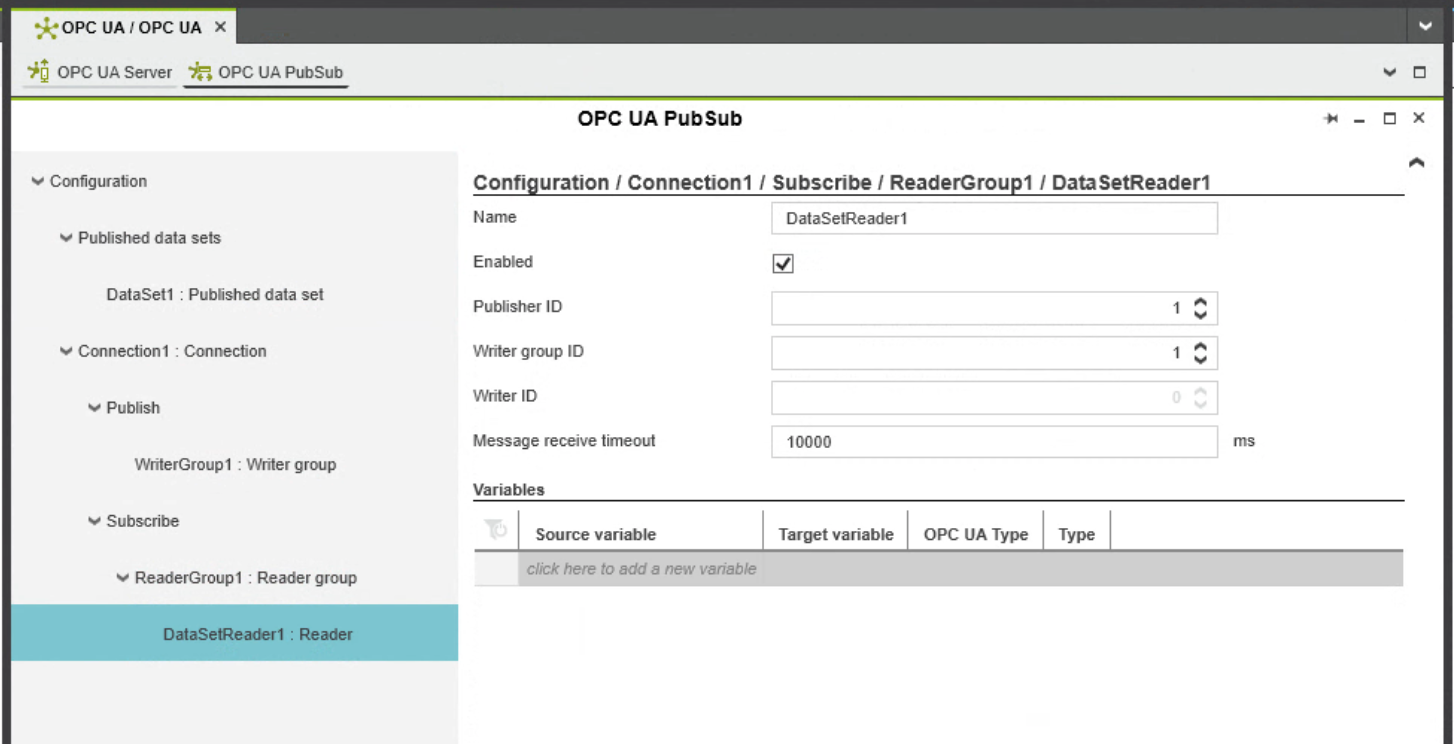Click the OPC UA PubSub icon

pyautogui.click(x=200, y=72)
